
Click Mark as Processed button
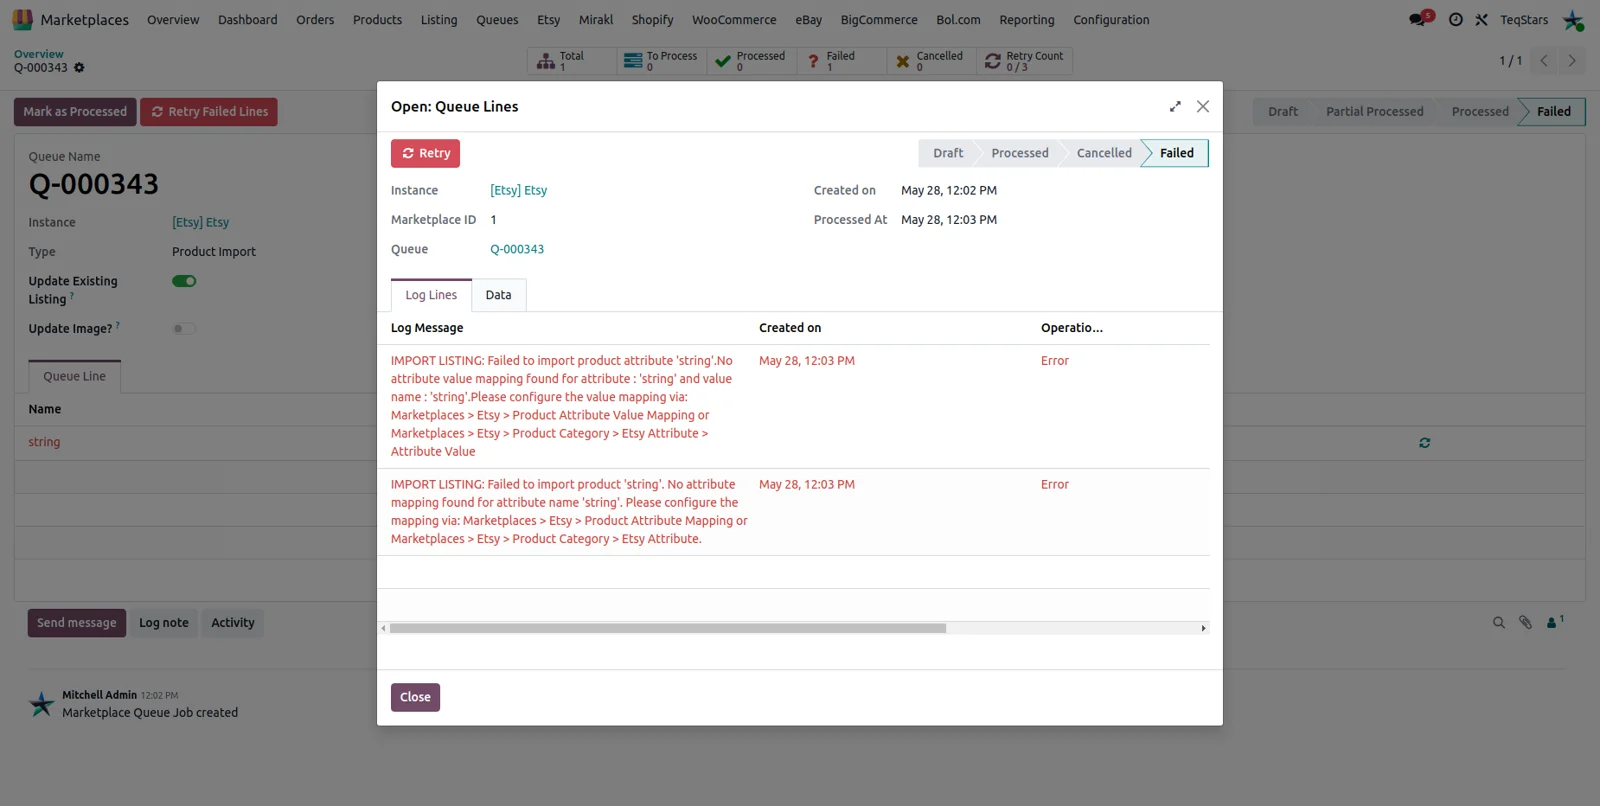(75, 112)
